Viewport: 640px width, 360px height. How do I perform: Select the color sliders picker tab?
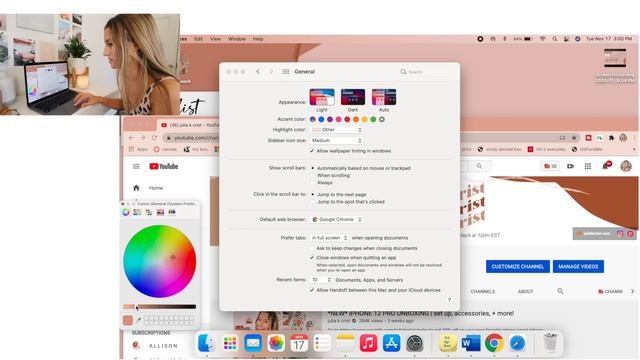click(137, 212)
